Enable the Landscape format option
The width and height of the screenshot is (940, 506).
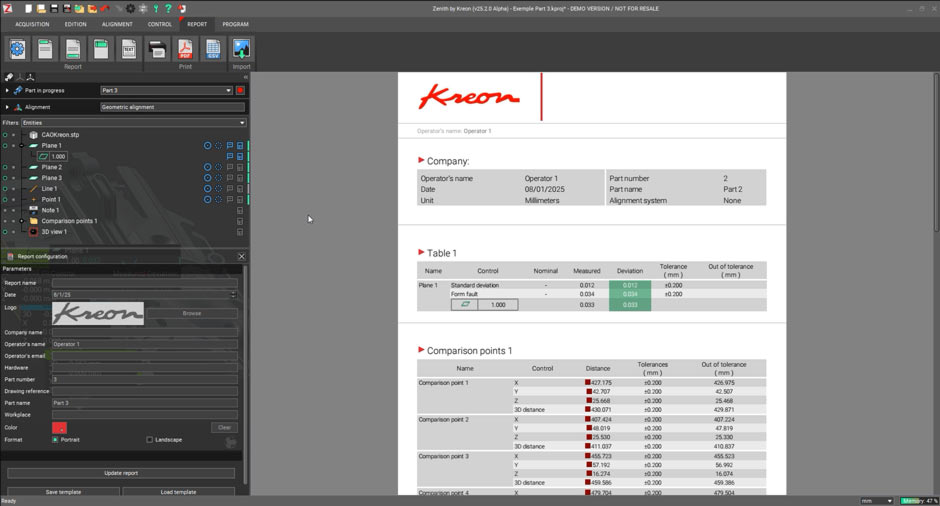pyautogui.click(x=150, y=439)
